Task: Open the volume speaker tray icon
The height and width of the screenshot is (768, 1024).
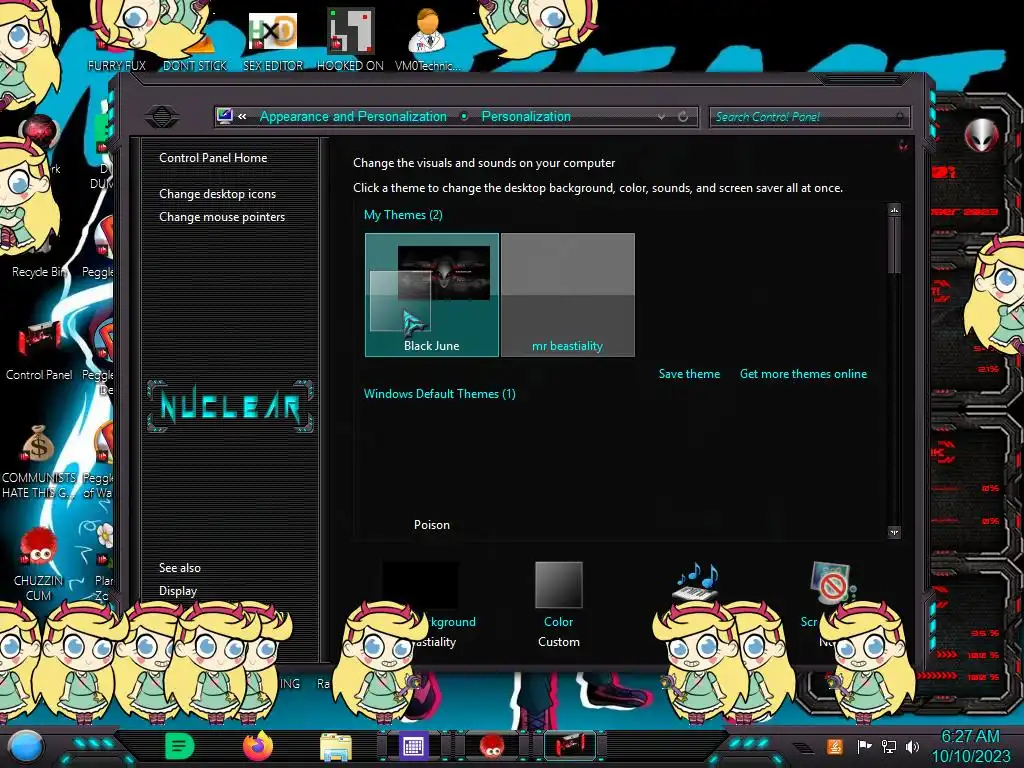Action: point(912,746)
